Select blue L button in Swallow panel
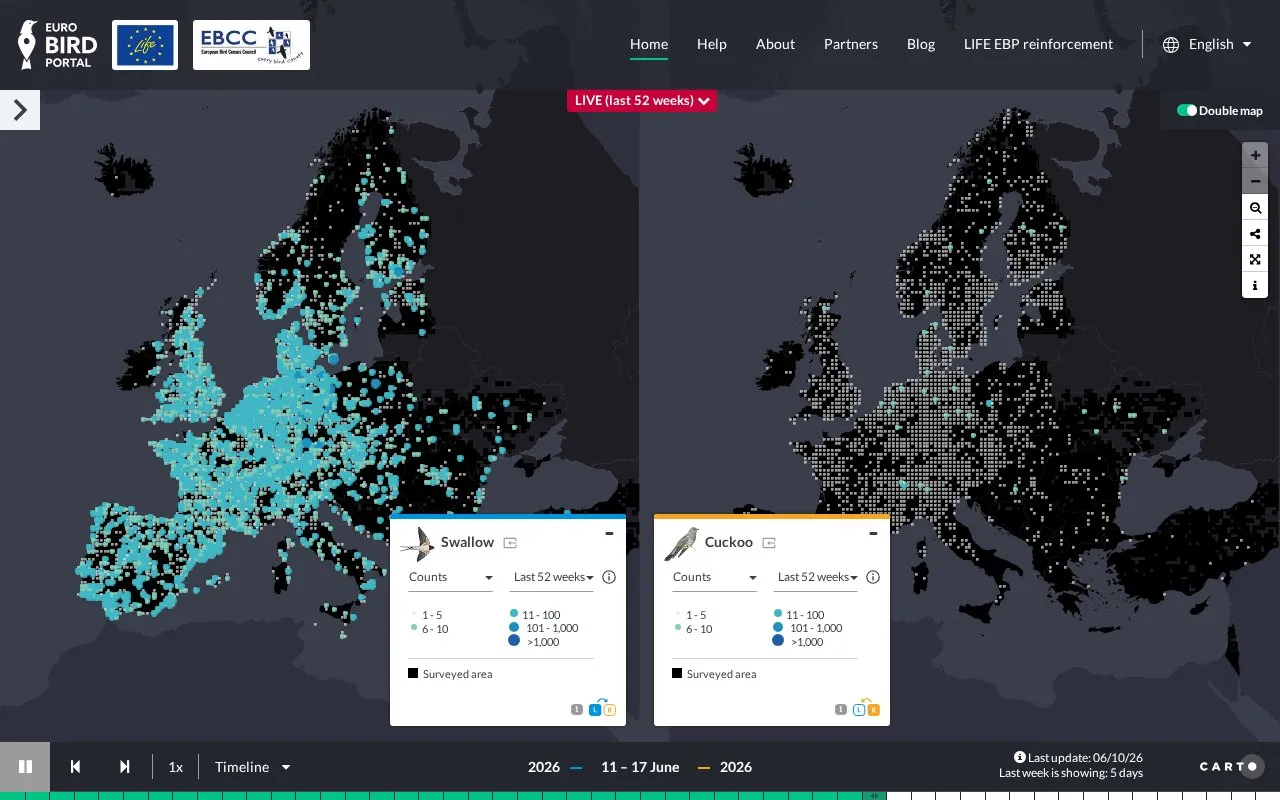The height and width of the screenshot is (800, 1280). (x=594, y=710)
